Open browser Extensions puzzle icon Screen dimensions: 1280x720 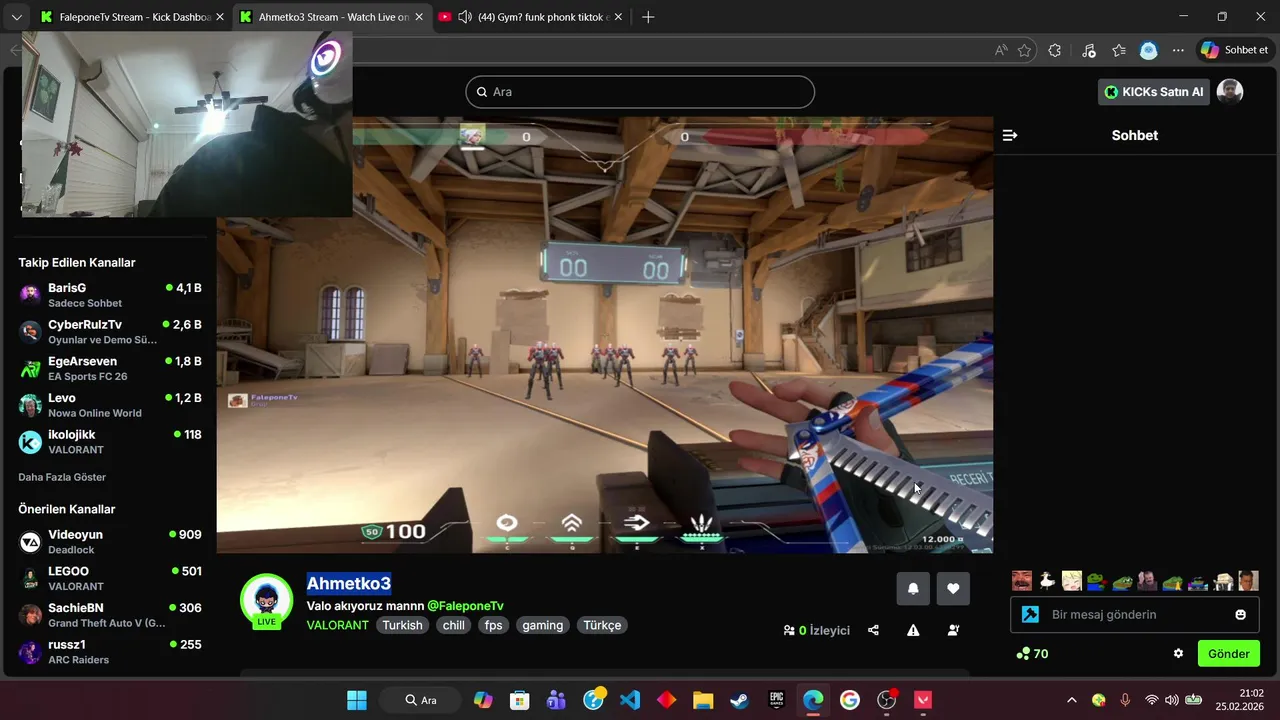coord(1055,50)
